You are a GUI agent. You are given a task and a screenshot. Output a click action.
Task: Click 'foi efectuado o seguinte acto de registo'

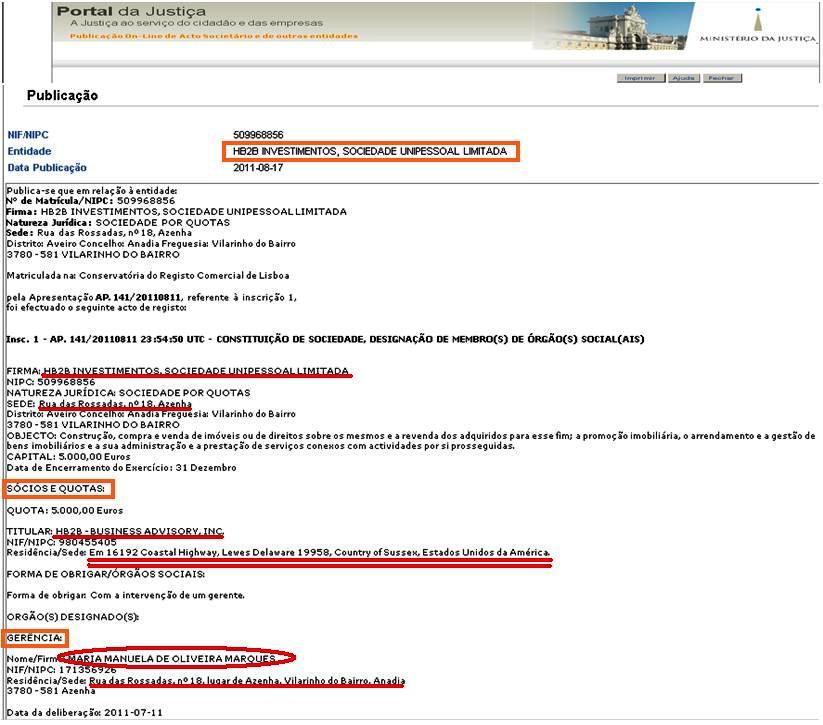96,308
